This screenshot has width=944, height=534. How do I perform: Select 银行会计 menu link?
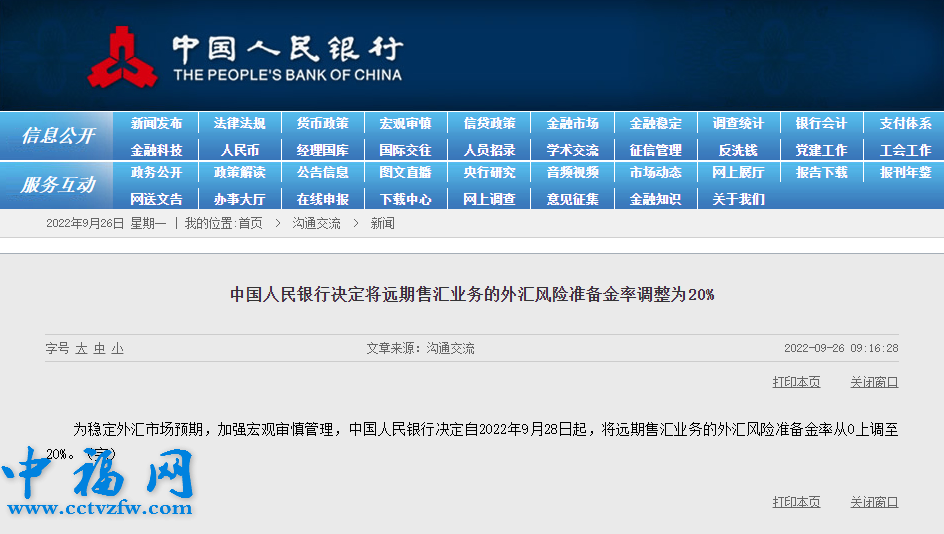coord(822,123)
